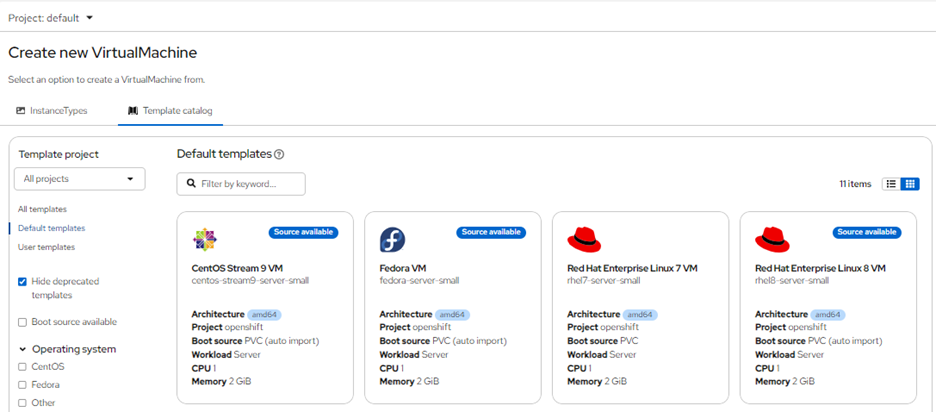Click centos-stream9-server-small text
The width and height of the screenshot is (936, 412).
point(250,280)
